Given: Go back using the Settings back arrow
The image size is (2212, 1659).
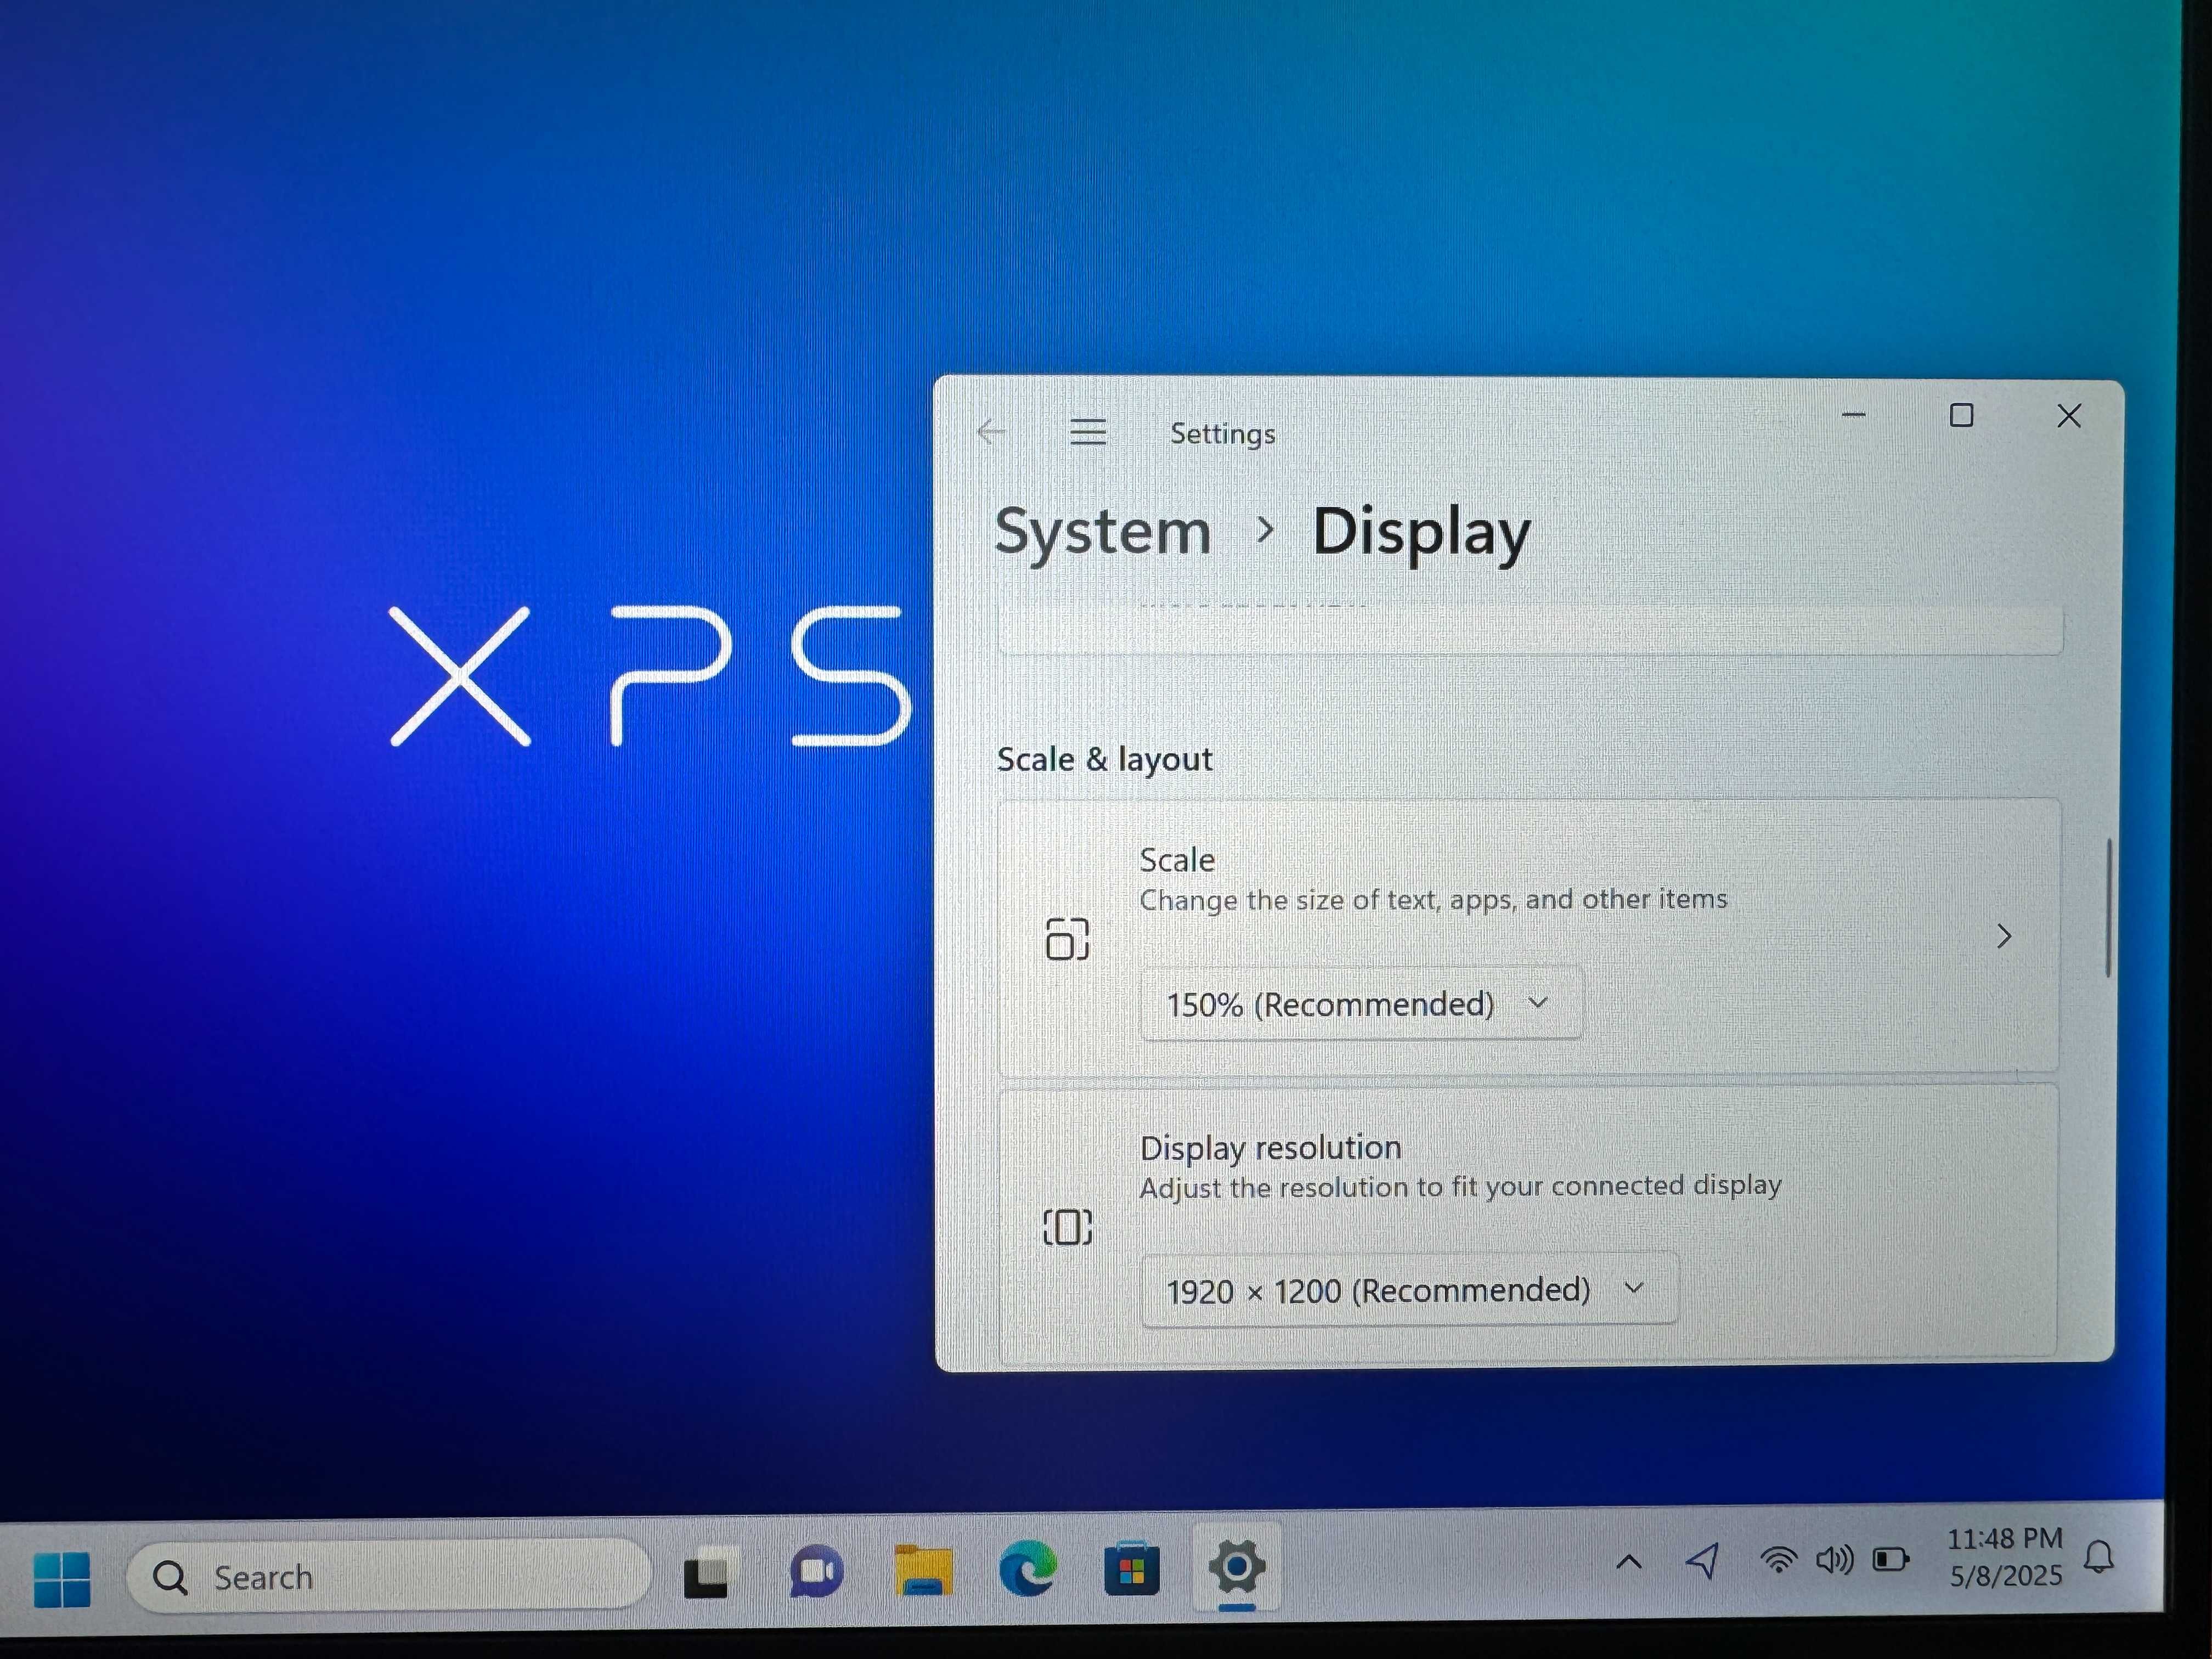Looking at the screenshot, I should click(x=991, y=432).
